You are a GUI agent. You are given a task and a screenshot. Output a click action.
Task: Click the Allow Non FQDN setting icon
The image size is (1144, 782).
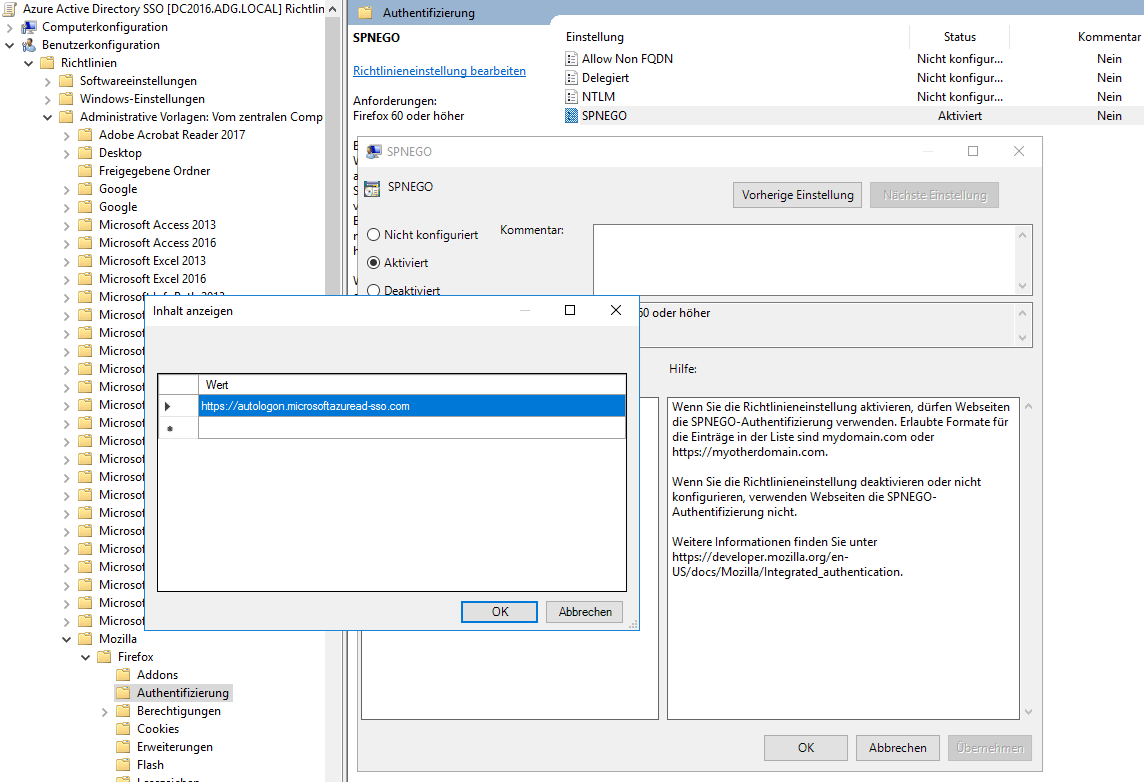(x=571, y=58)
